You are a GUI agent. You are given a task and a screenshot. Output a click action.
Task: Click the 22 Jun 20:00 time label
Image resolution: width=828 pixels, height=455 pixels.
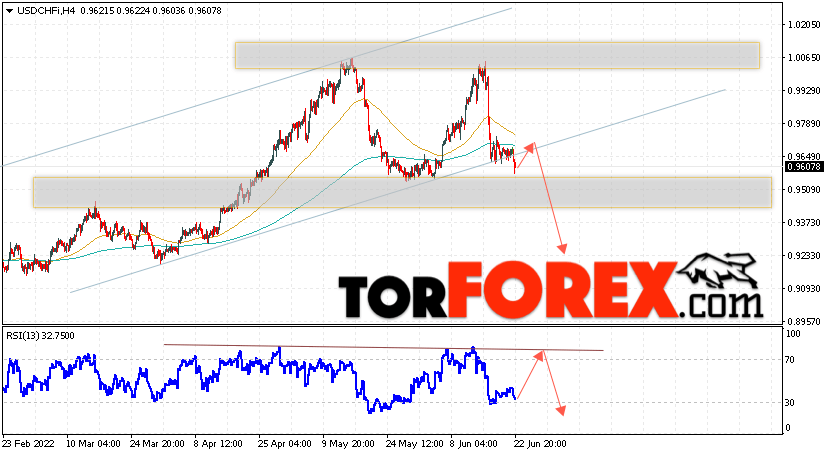(541, 444)
